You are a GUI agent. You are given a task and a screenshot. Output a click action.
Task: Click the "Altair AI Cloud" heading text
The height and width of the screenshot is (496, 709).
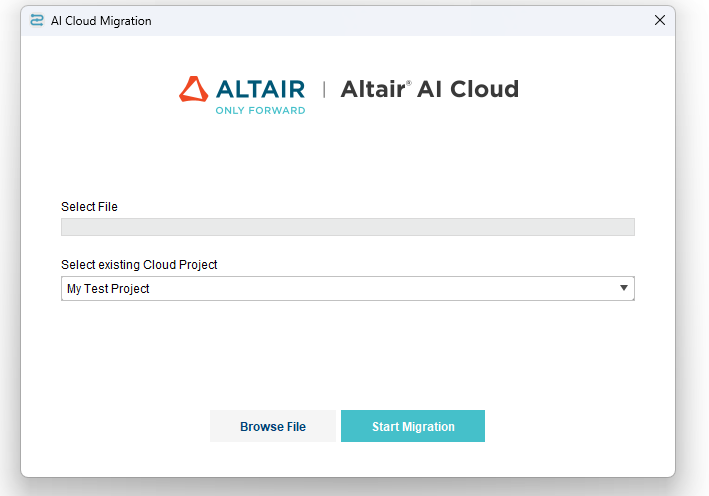430,89
